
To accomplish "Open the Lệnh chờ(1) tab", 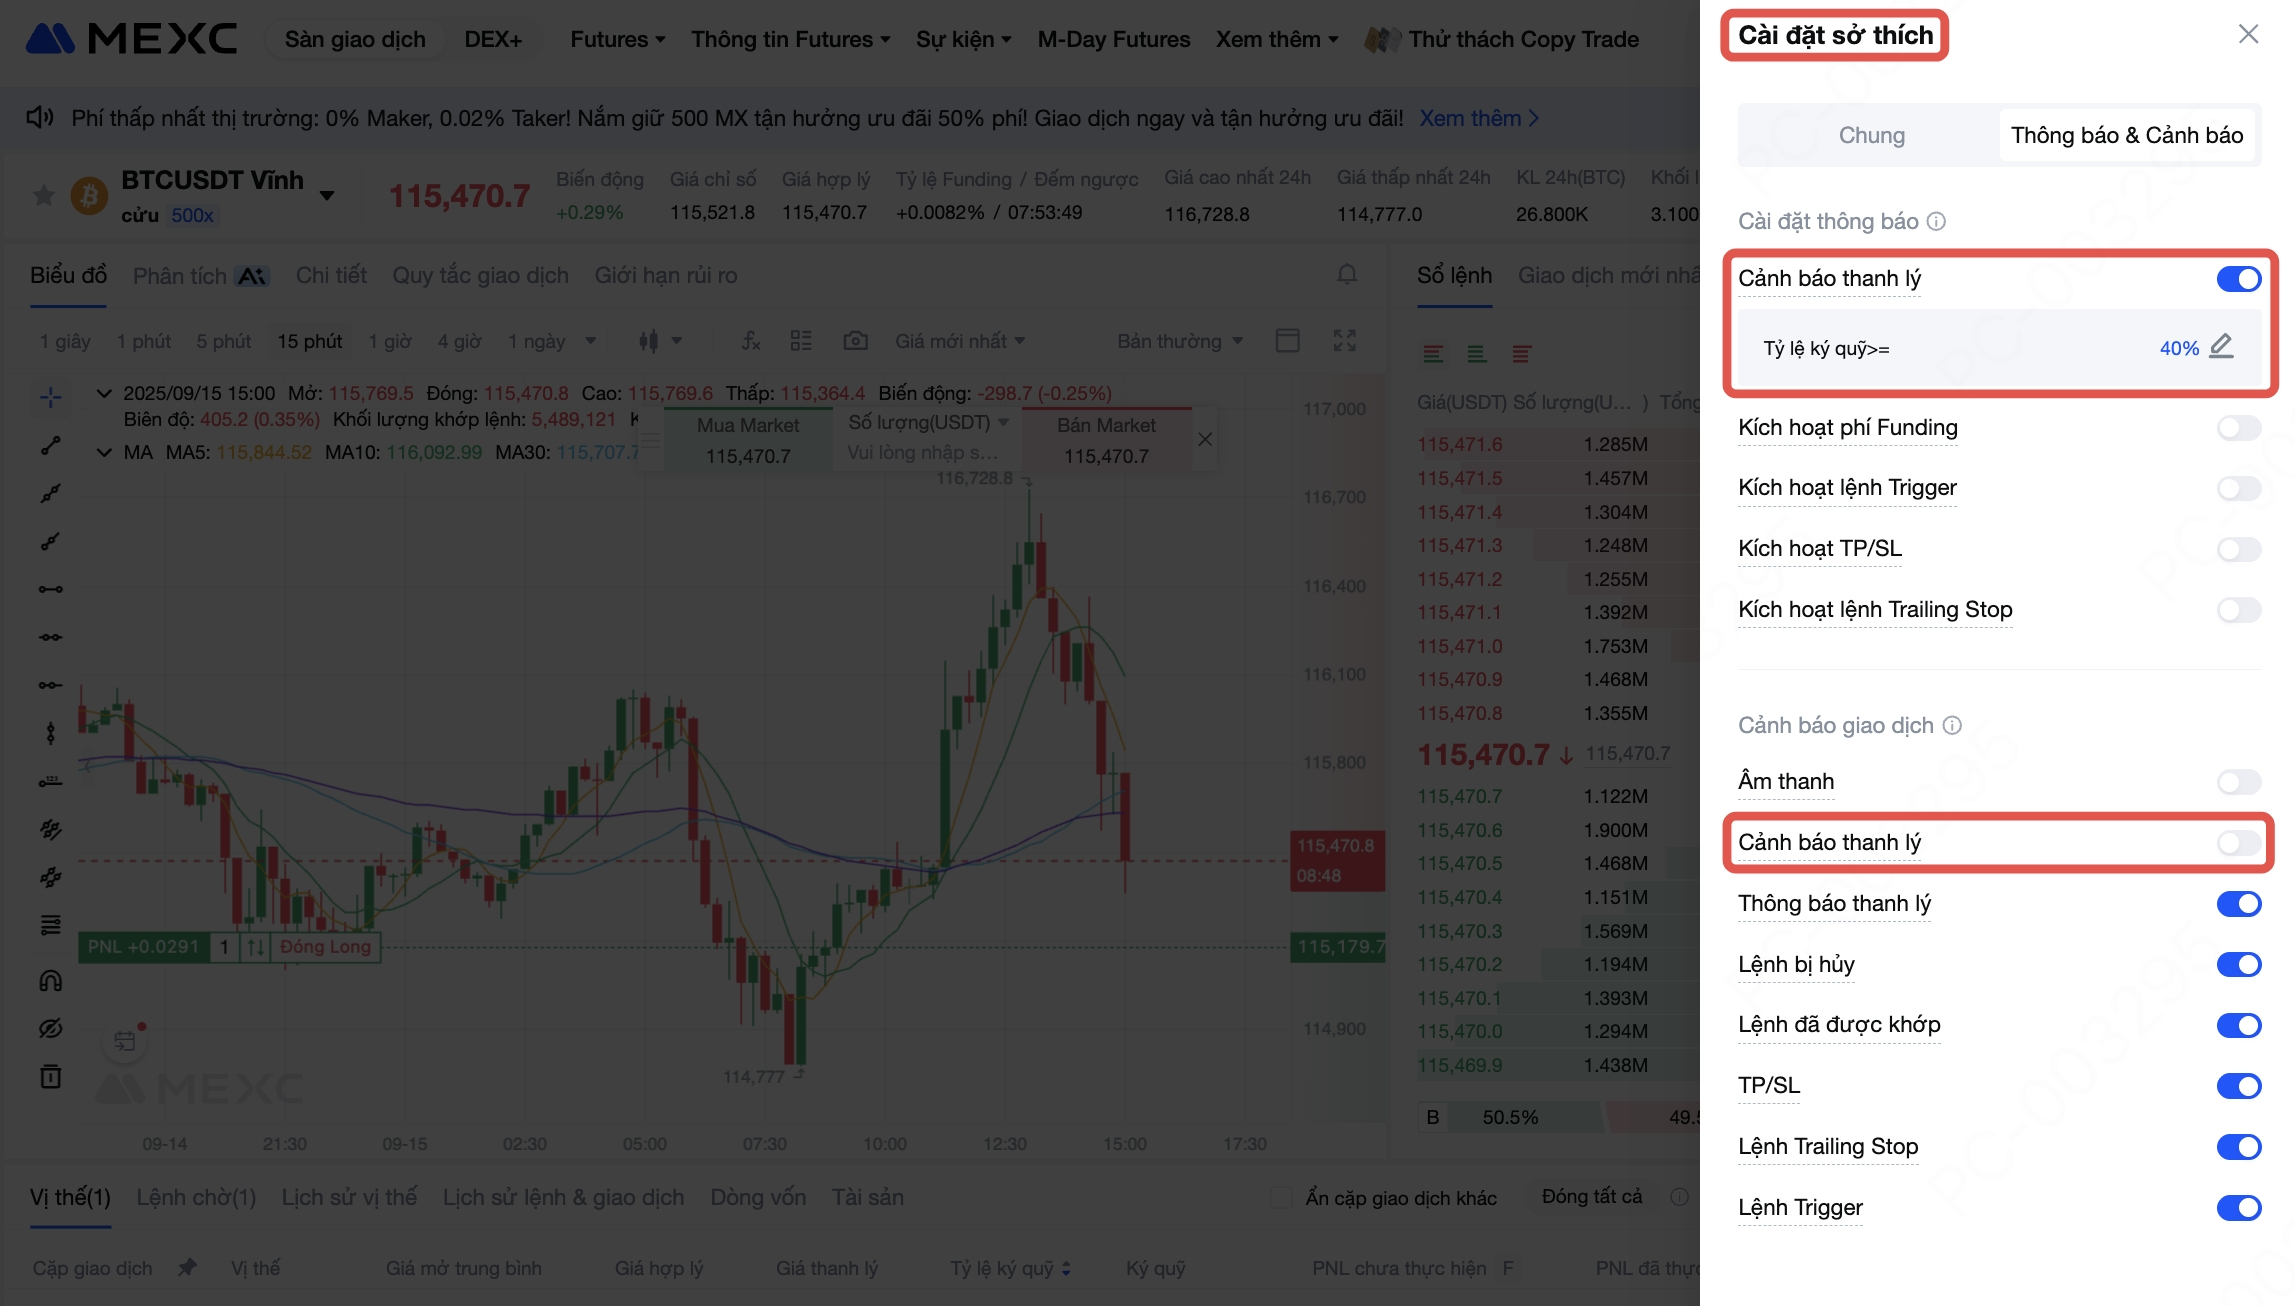I will (x=196, y=1197).
